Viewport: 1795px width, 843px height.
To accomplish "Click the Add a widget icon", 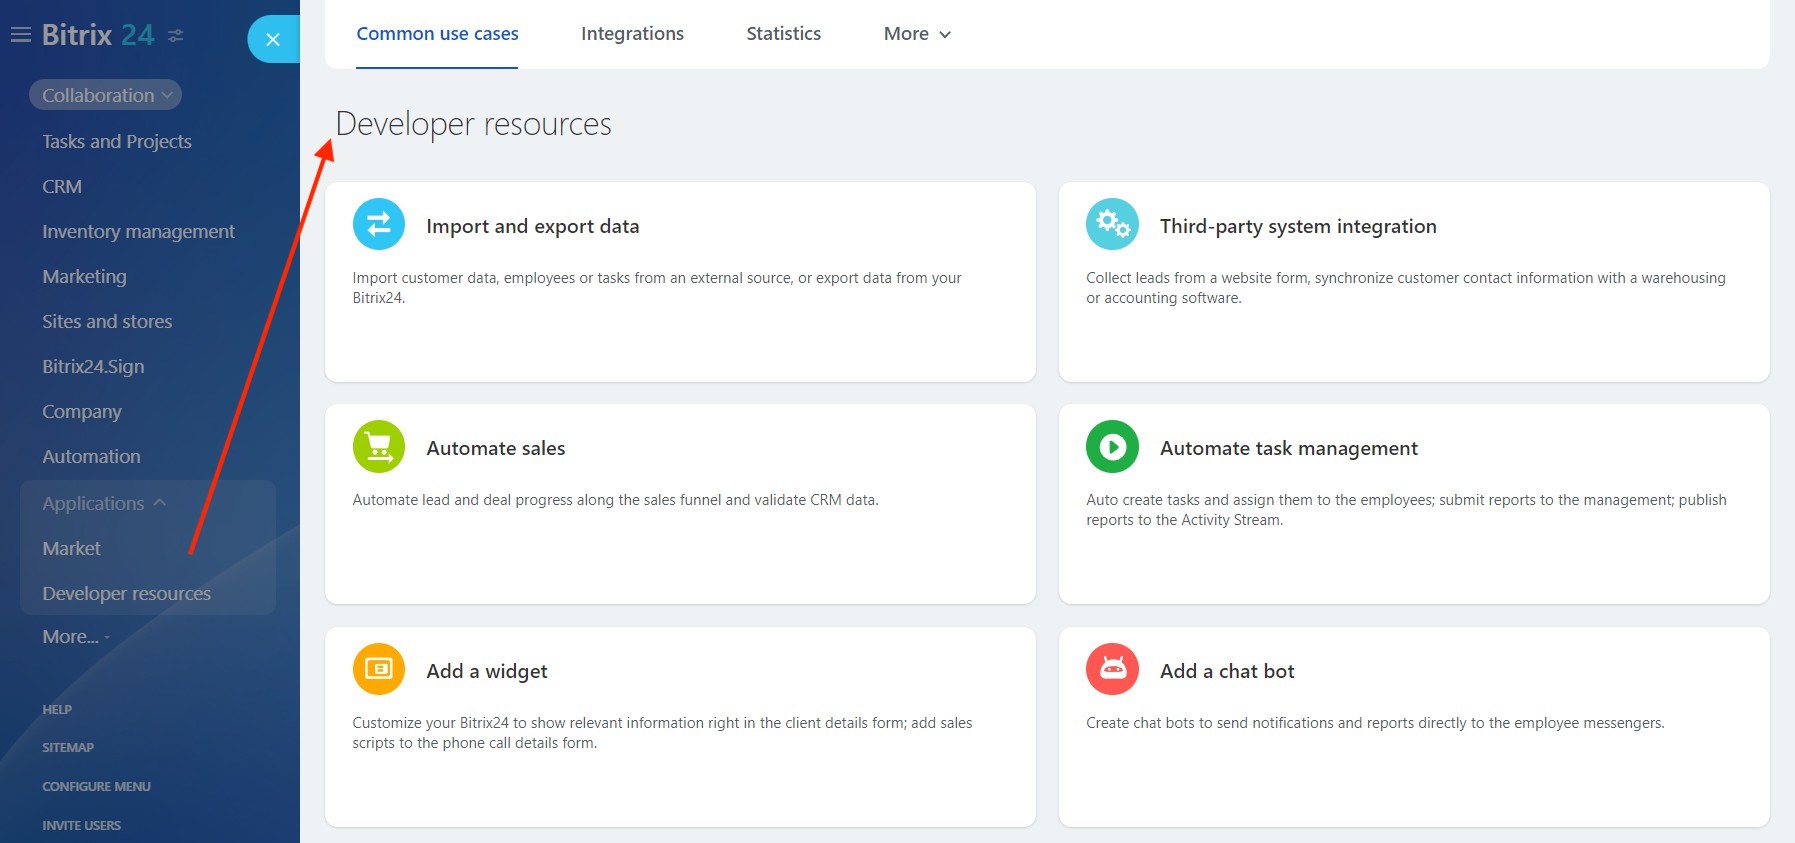I will 379,669.
